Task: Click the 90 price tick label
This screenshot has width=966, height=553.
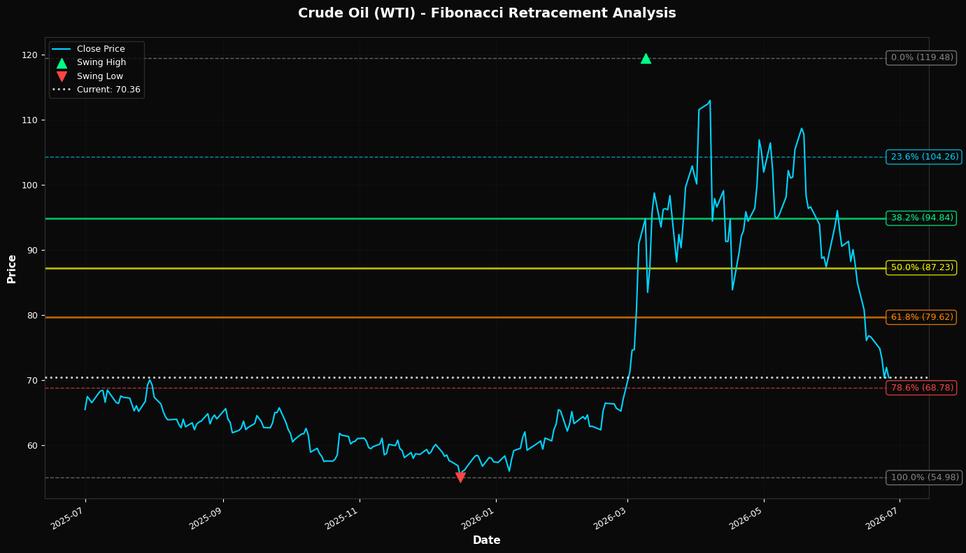Action: pyautogui.click(x=33, y=251)
